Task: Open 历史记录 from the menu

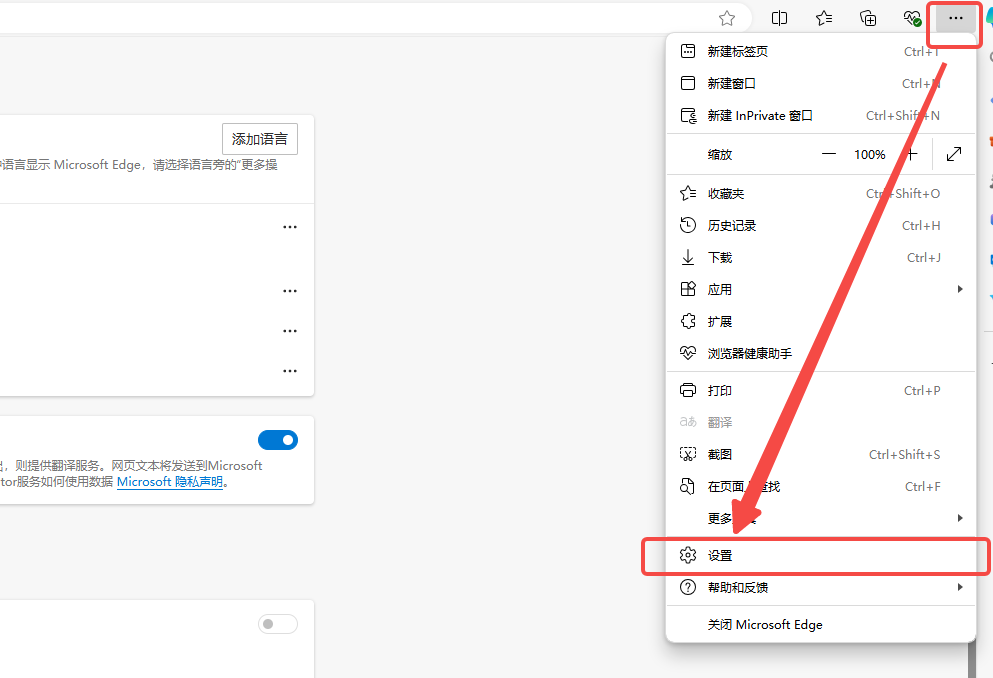Action: point(821,225)
